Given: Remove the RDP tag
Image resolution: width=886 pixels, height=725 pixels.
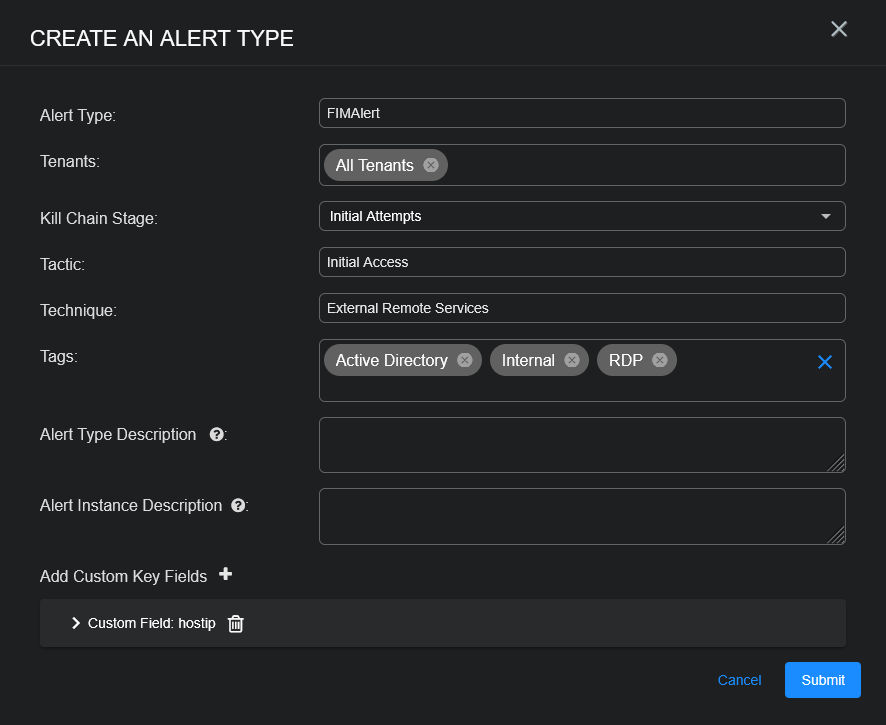Looking at the screenshot, I should [660, 360].
